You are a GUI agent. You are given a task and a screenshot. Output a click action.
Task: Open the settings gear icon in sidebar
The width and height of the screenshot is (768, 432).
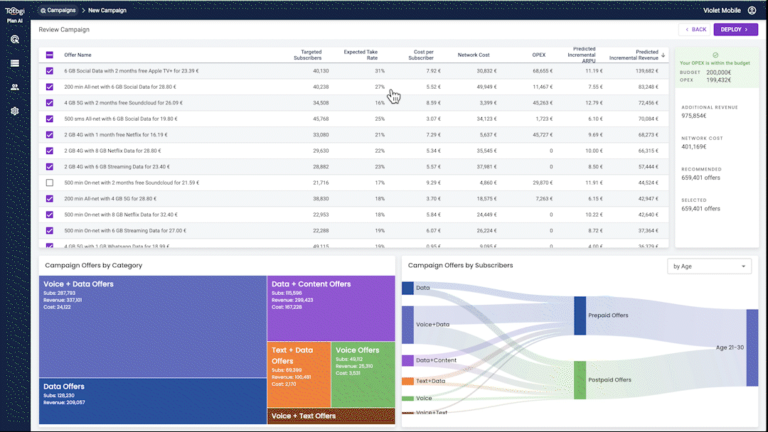click(x=15, y=110)
